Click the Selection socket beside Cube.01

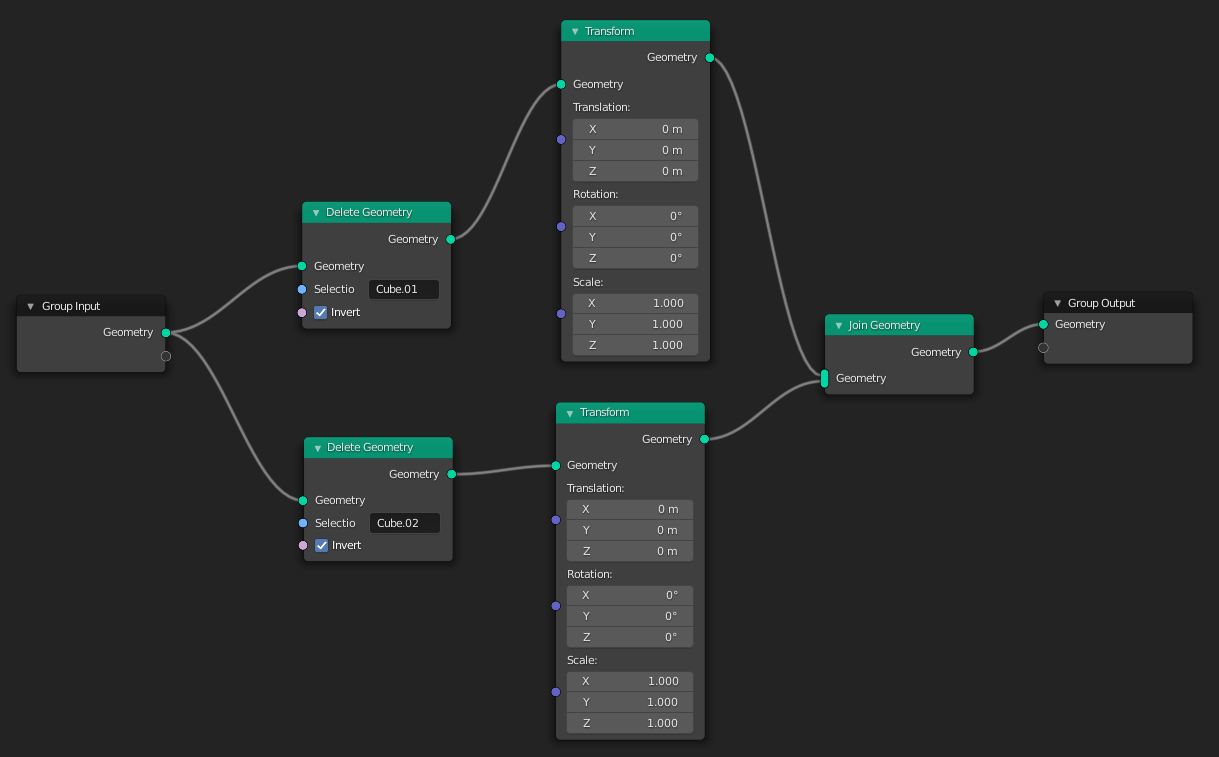pyautogui.click(x=302, y=289)
